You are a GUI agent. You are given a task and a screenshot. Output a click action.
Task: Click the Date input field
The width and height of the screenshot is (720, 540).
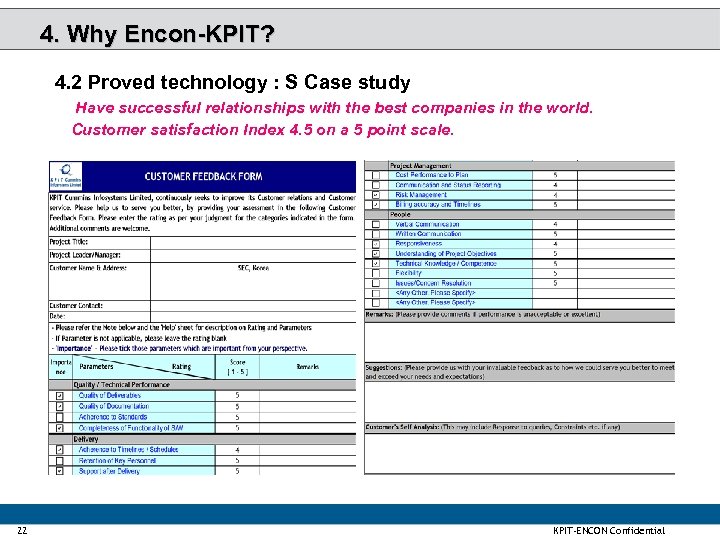click(x=253, y=317)
